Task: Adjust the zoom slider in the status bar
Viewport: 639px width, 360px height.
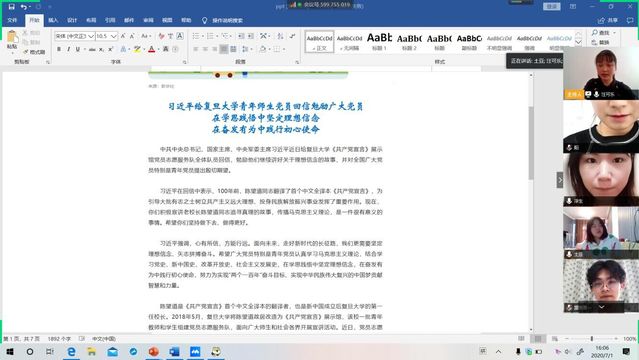Action: (592, 339)
